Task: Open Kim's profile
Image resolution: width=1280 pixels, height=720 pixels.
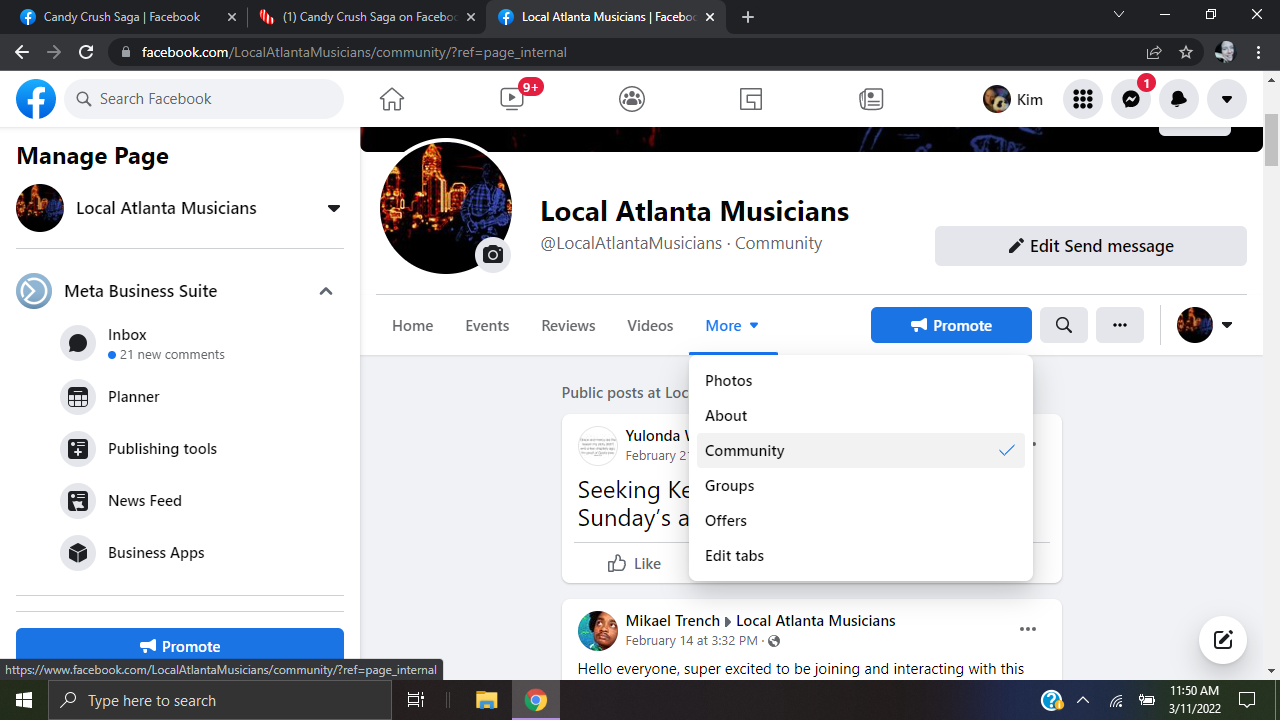Action: (1014, 99)
